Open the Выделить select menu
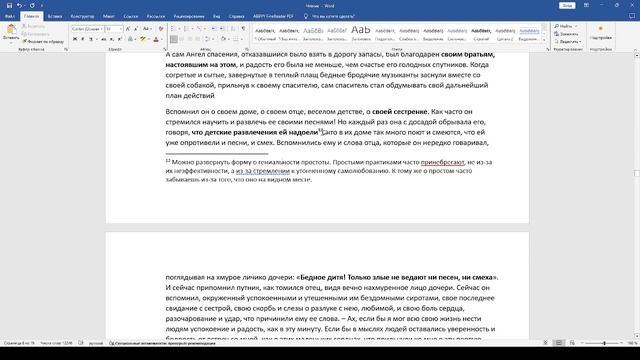640x360 pixels. (x=567, y=42)
